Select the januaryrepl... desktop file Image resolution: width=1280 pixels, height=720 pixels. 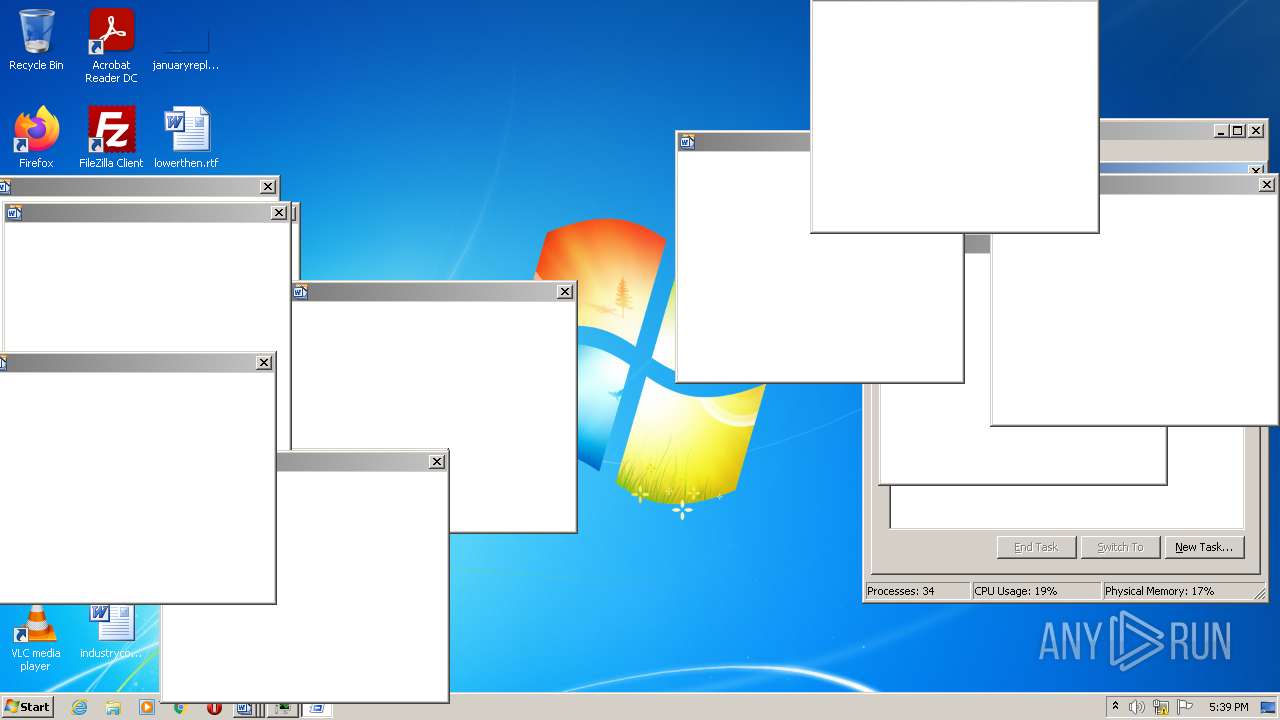click(186, 46)
